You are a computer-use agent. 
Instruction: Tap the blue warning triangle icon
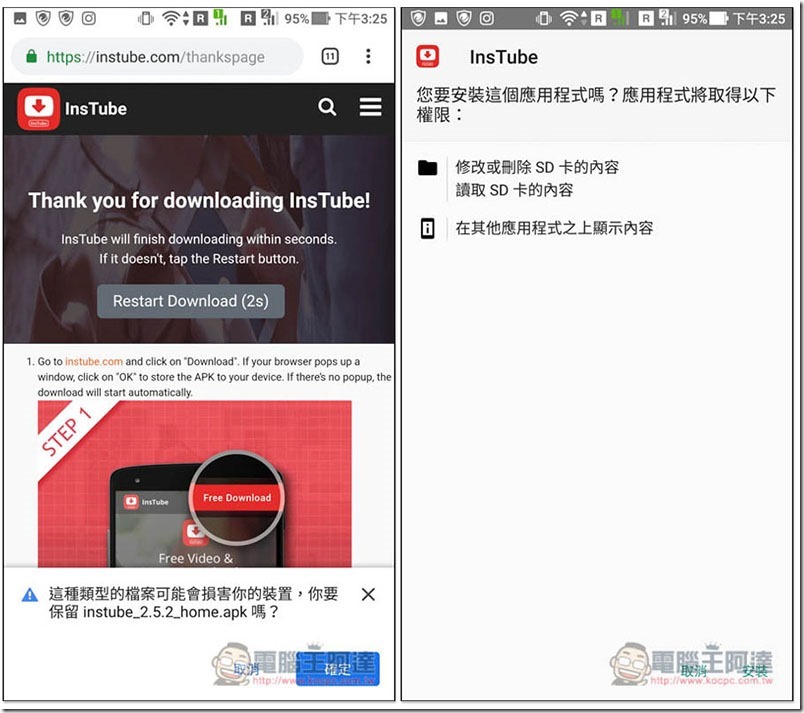(x=30, y=595)
